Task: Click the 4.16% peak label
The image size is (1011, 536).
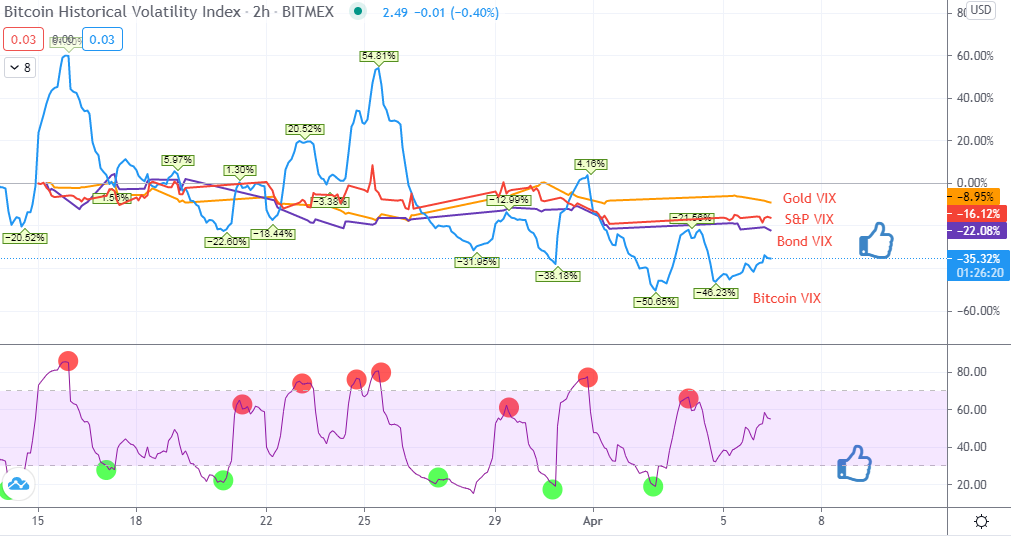Action: tap(591, 164)
